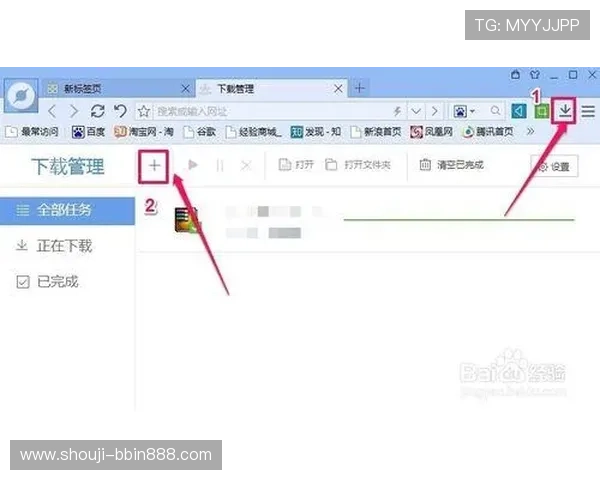Click the lightning speed mode icon
The height and width of the screenshot is (480, 600).
397,111
